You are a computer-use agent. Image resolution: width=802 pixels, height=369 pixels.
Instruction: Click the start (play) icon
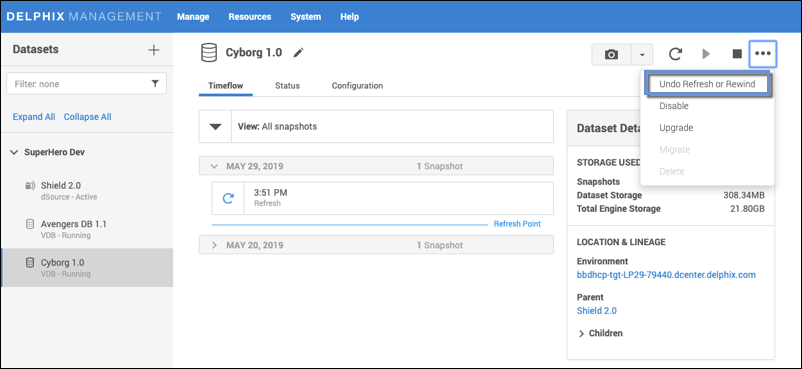[706, 54]
